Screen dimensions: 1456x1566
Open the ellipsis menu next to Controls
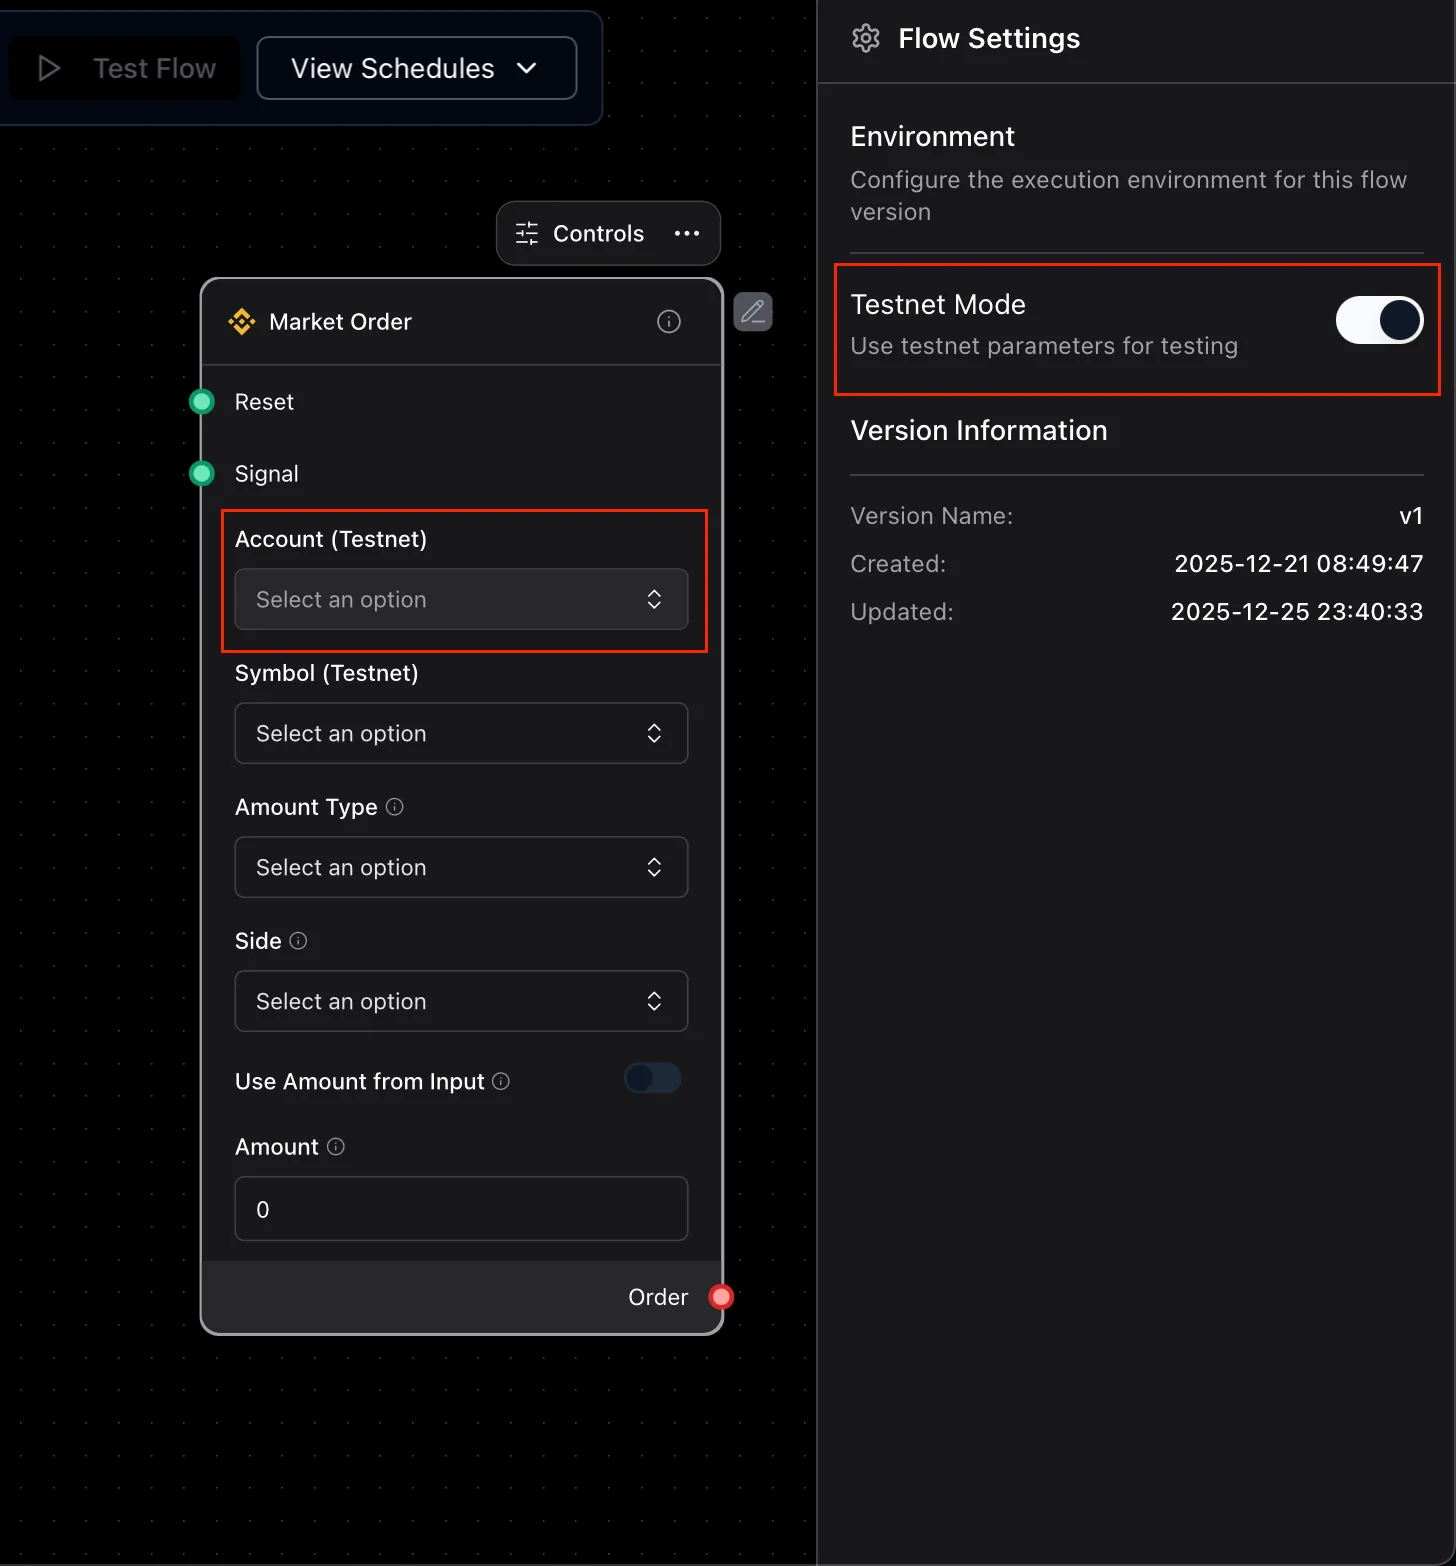tap(687, 233)
